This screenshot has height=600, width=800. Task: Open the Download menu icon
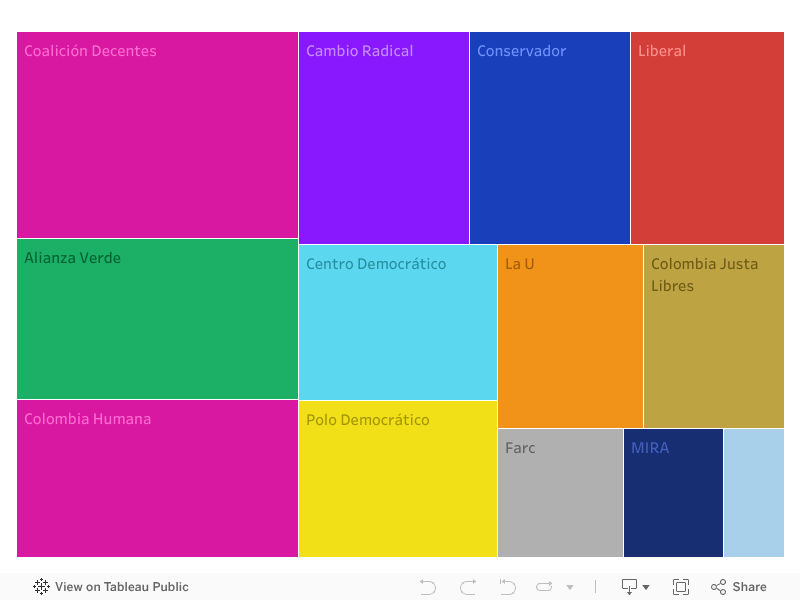click(x=635, y=587)
